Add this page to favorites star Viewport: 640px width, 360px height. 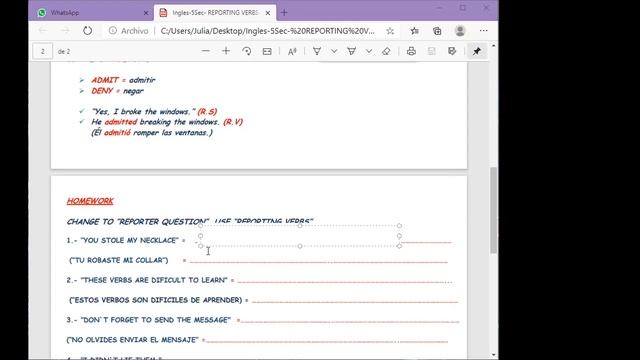(390, 31)
